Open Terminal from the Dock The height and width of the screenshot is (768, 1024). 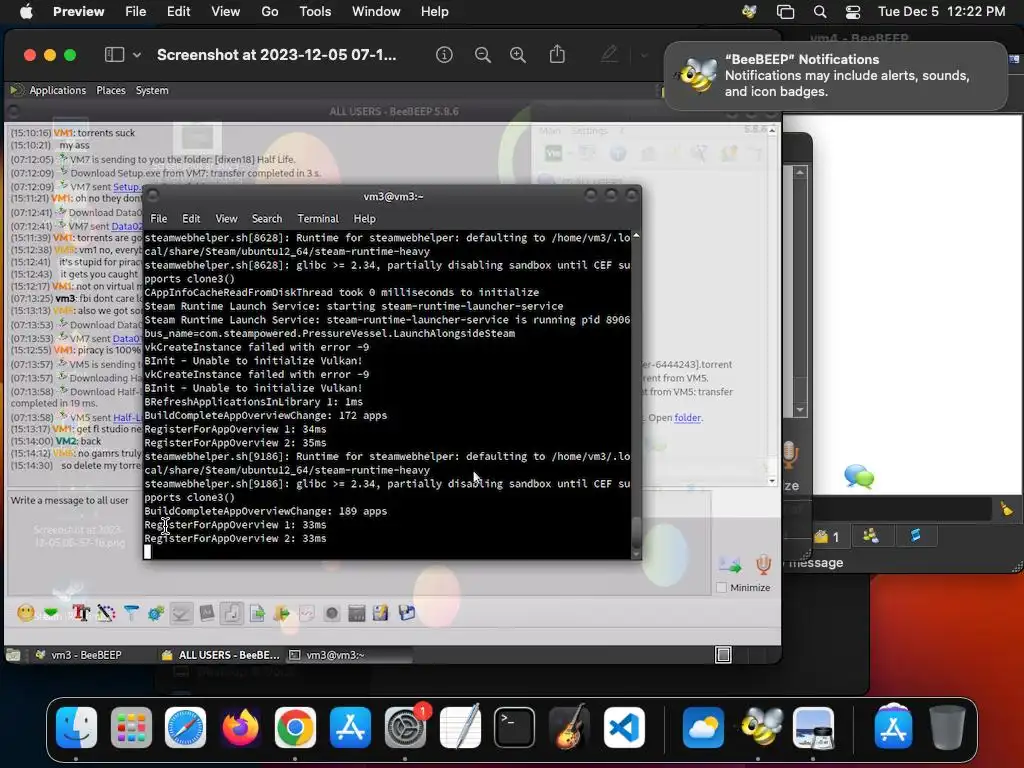[515, 728]
